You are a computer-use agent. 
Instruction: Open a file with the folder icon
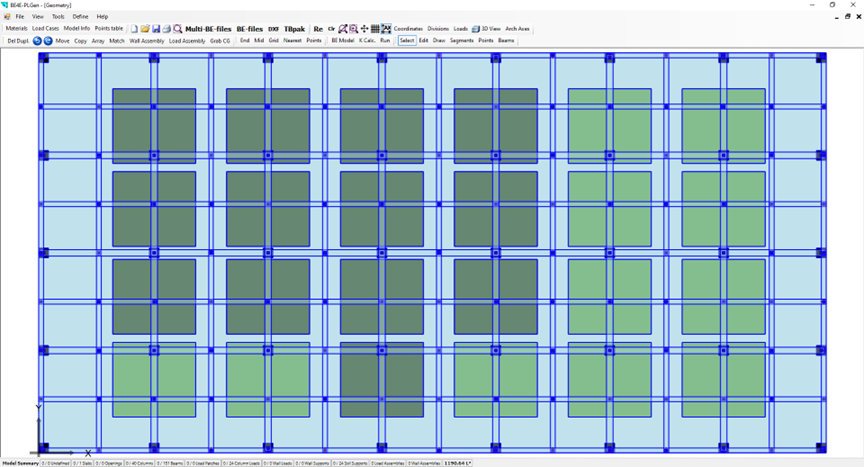coord(145,29)
